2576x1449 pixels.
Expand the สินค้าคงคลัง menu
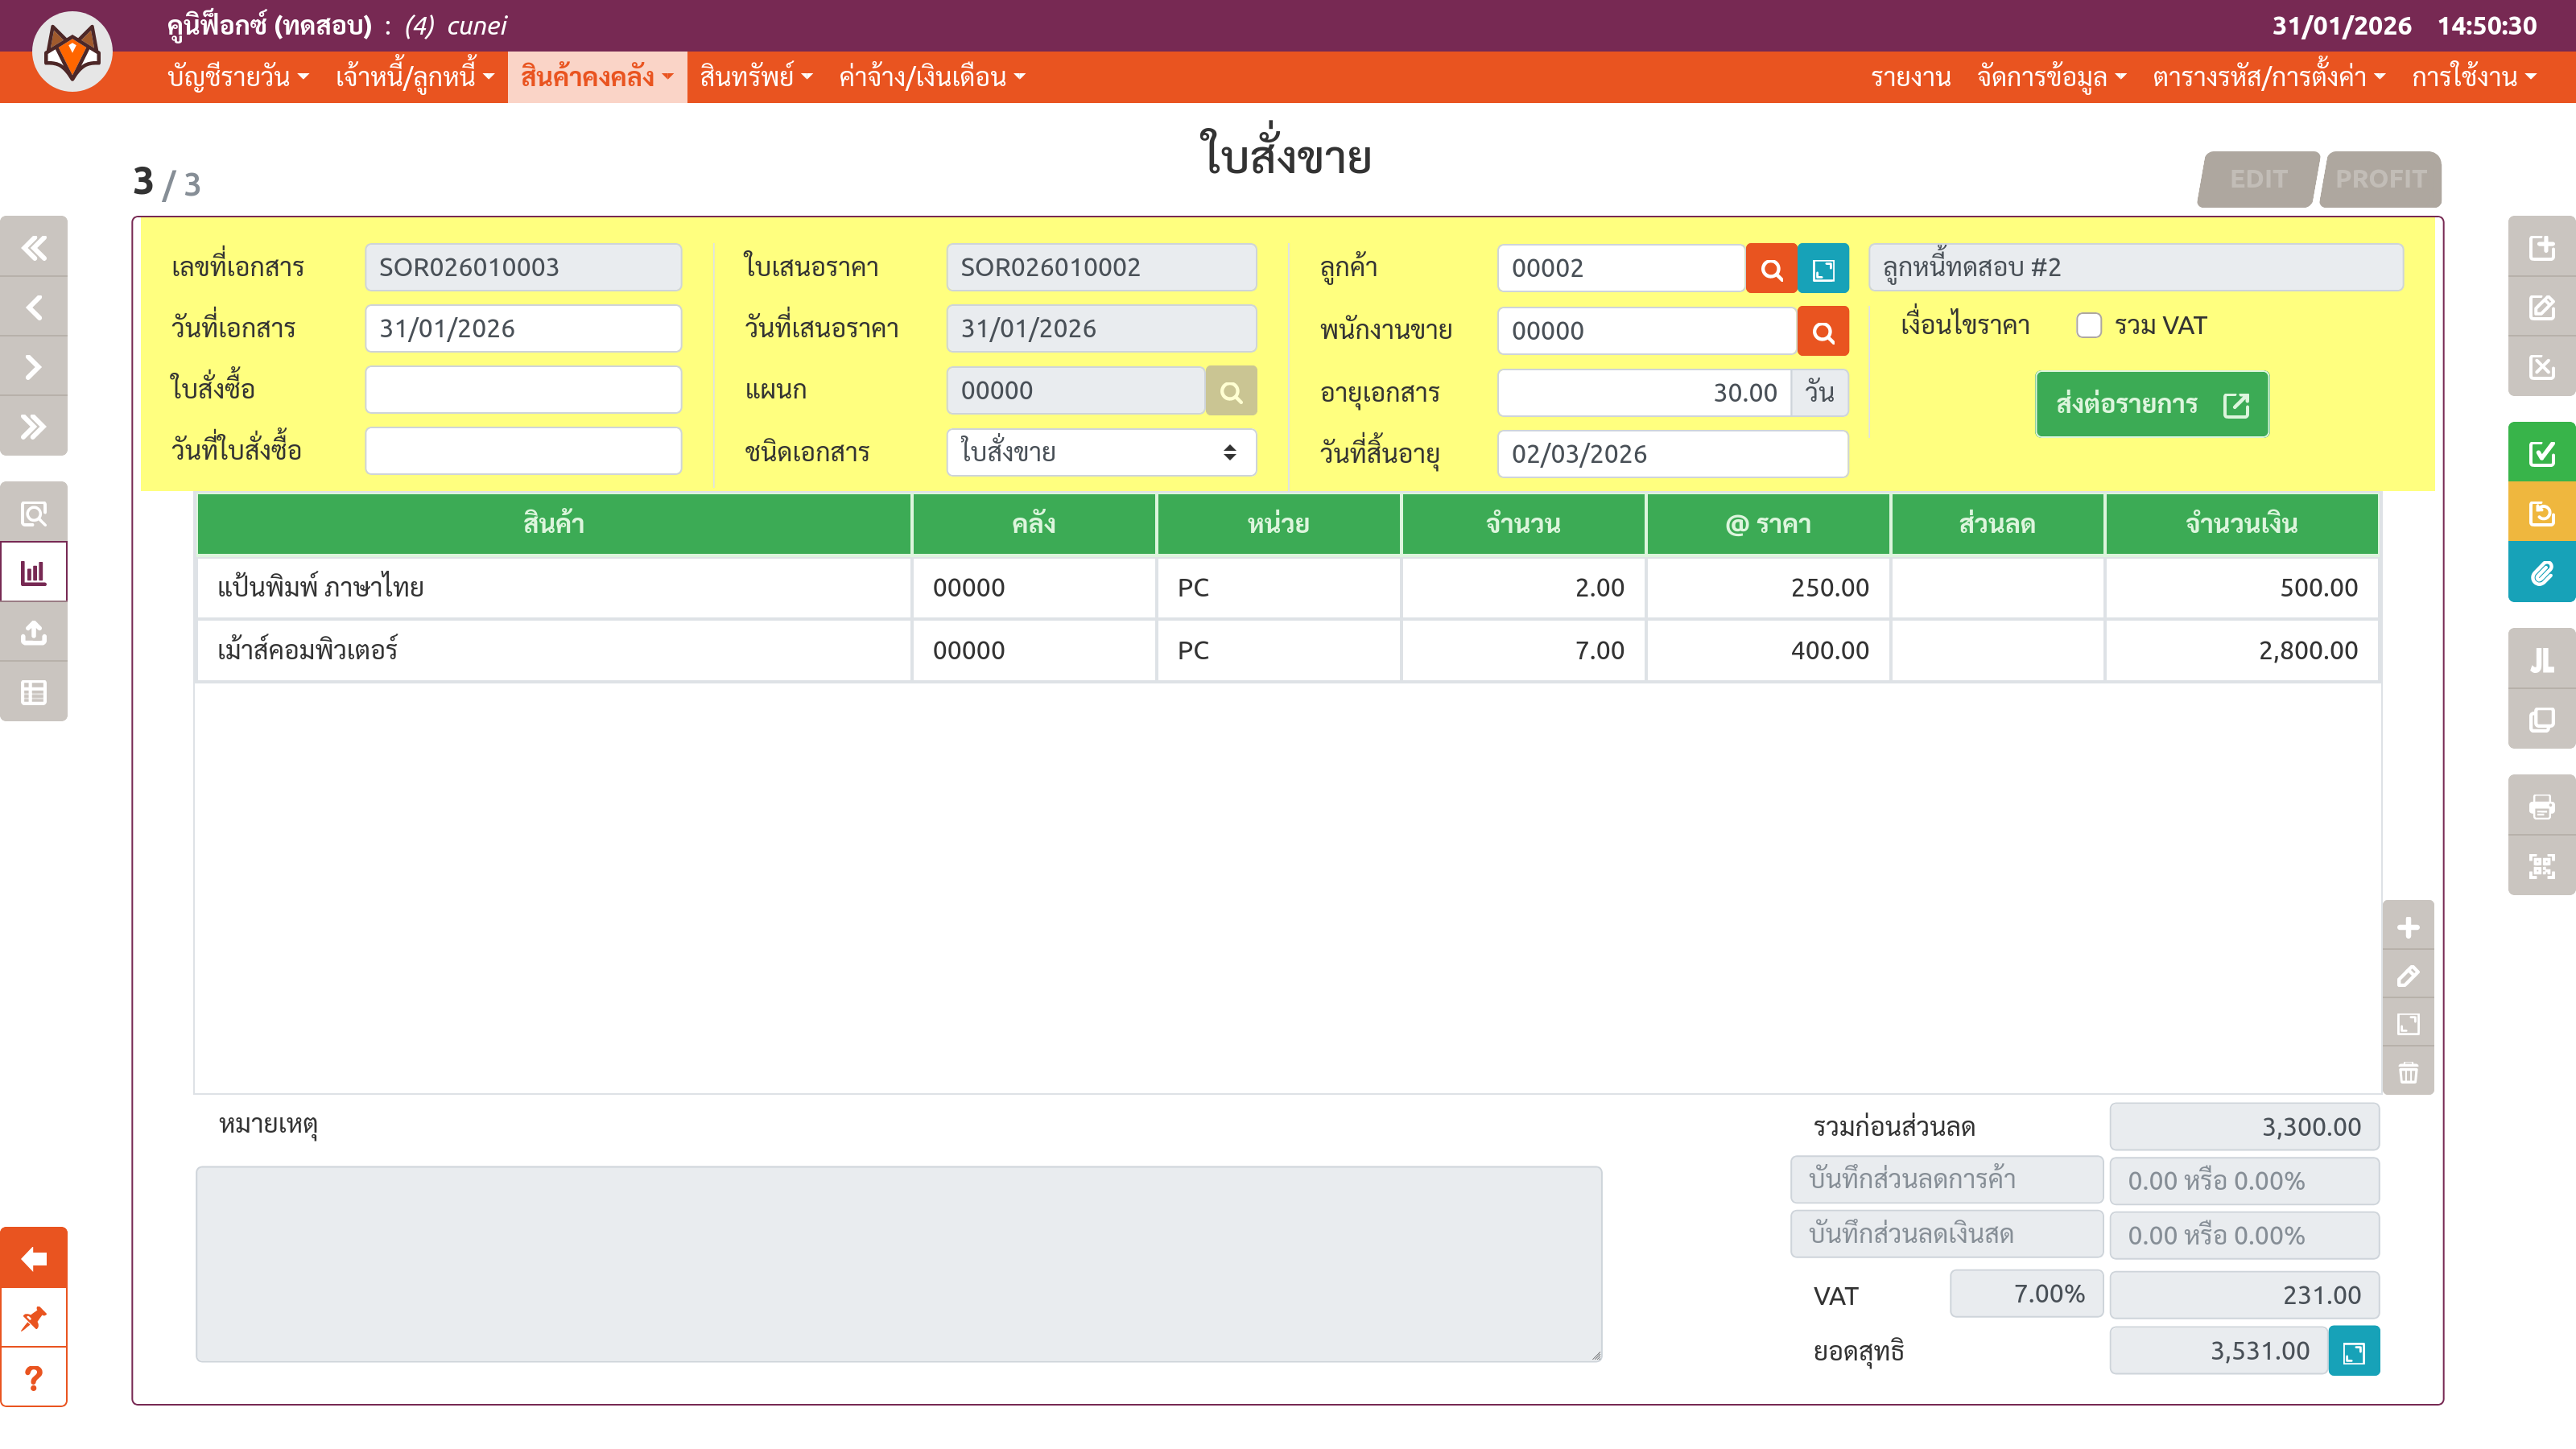click(596, 77)
